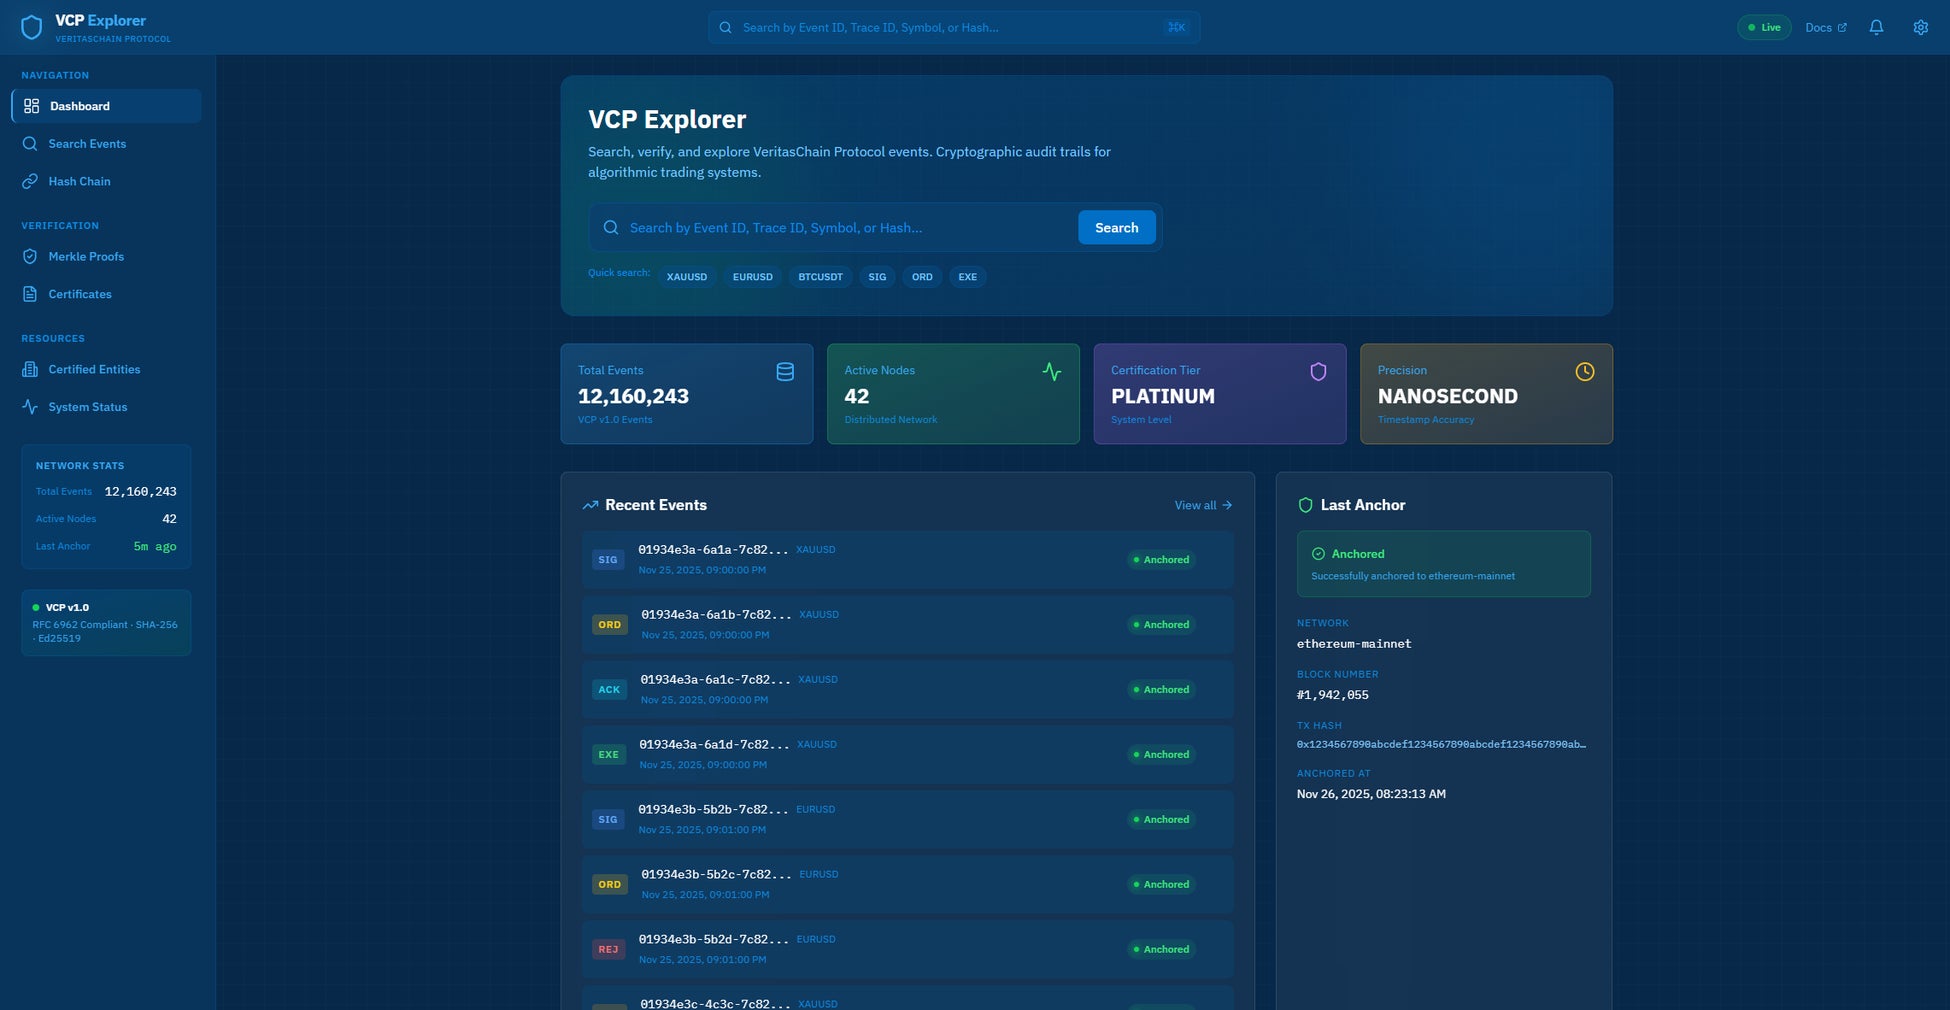Open BTCUSD quick search filter
This screenshot has height=1010, width=1950.
(x=820, y=277)
